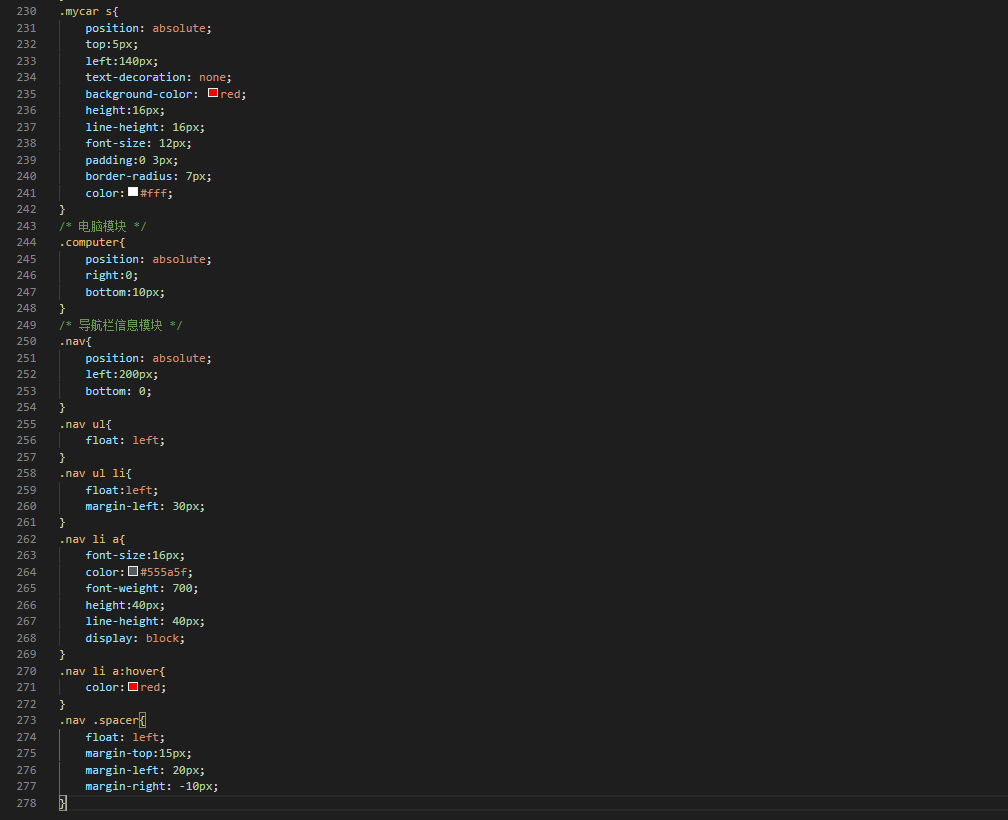Screen dimensions: 1008x820
Task: Click the "bottom: 0;" declaration
Action: pos(118,391)
